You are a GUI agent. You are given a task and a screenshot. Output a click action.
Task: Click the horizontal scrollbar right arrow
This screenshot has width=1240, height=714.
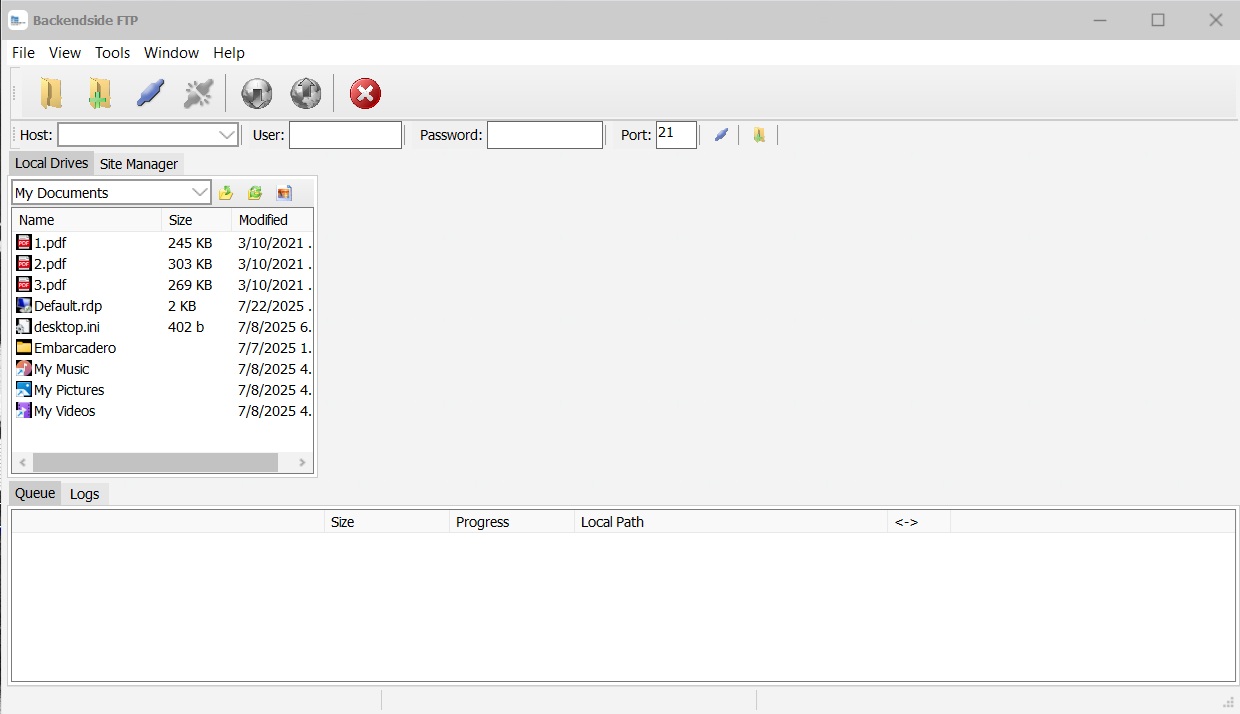[302, 462]
